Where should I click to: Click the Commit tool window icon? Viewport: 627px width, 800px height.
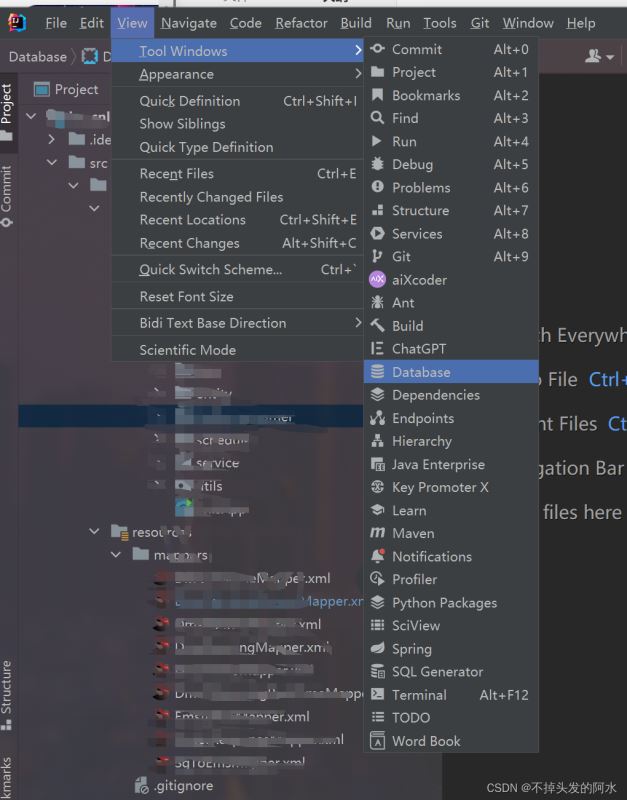tap(378, 49)
